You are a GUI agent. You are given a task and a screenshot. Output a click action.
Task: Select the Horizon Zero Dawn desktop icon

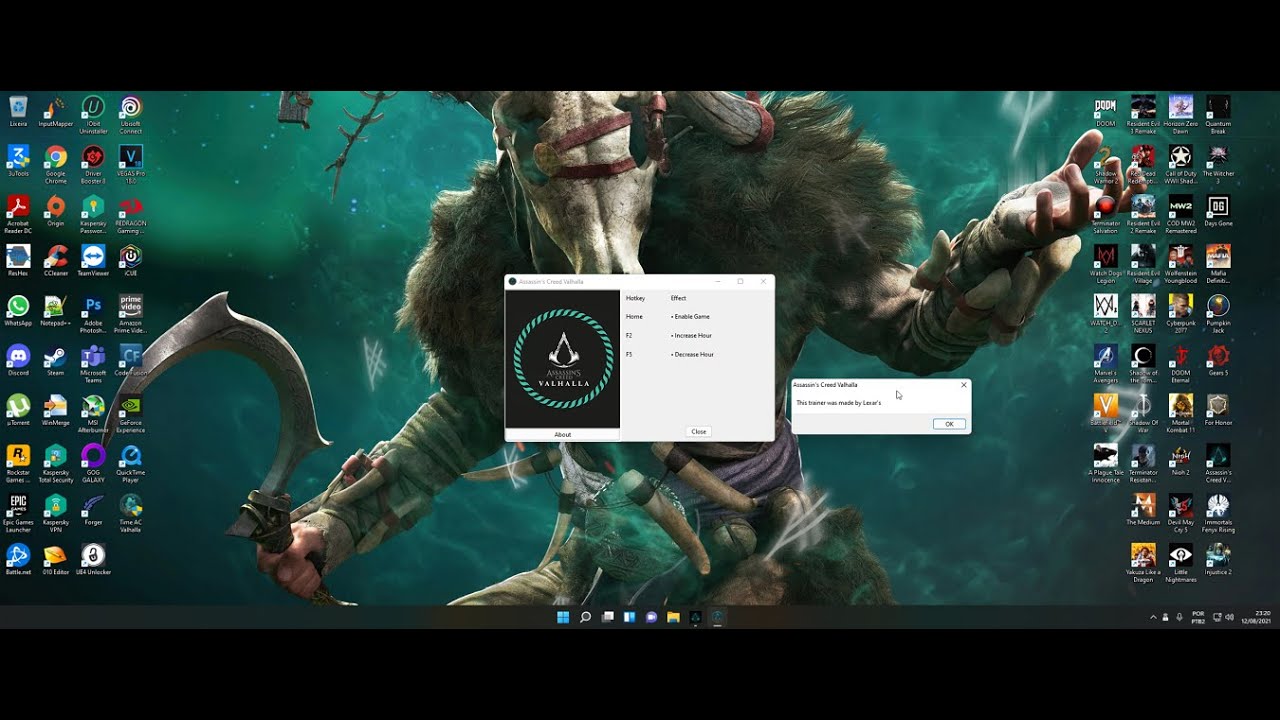click(1181, 115)
